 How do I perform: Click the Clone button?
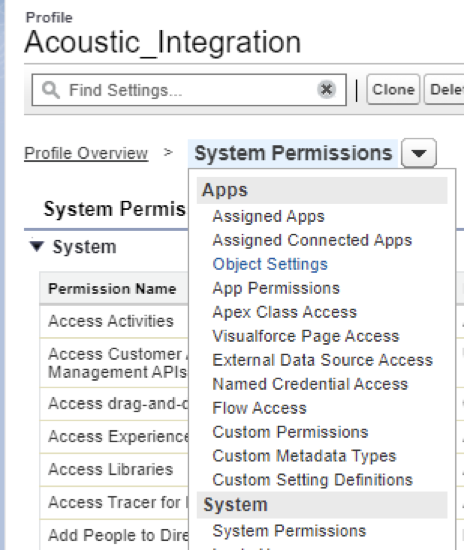click(x=393, y=89)
